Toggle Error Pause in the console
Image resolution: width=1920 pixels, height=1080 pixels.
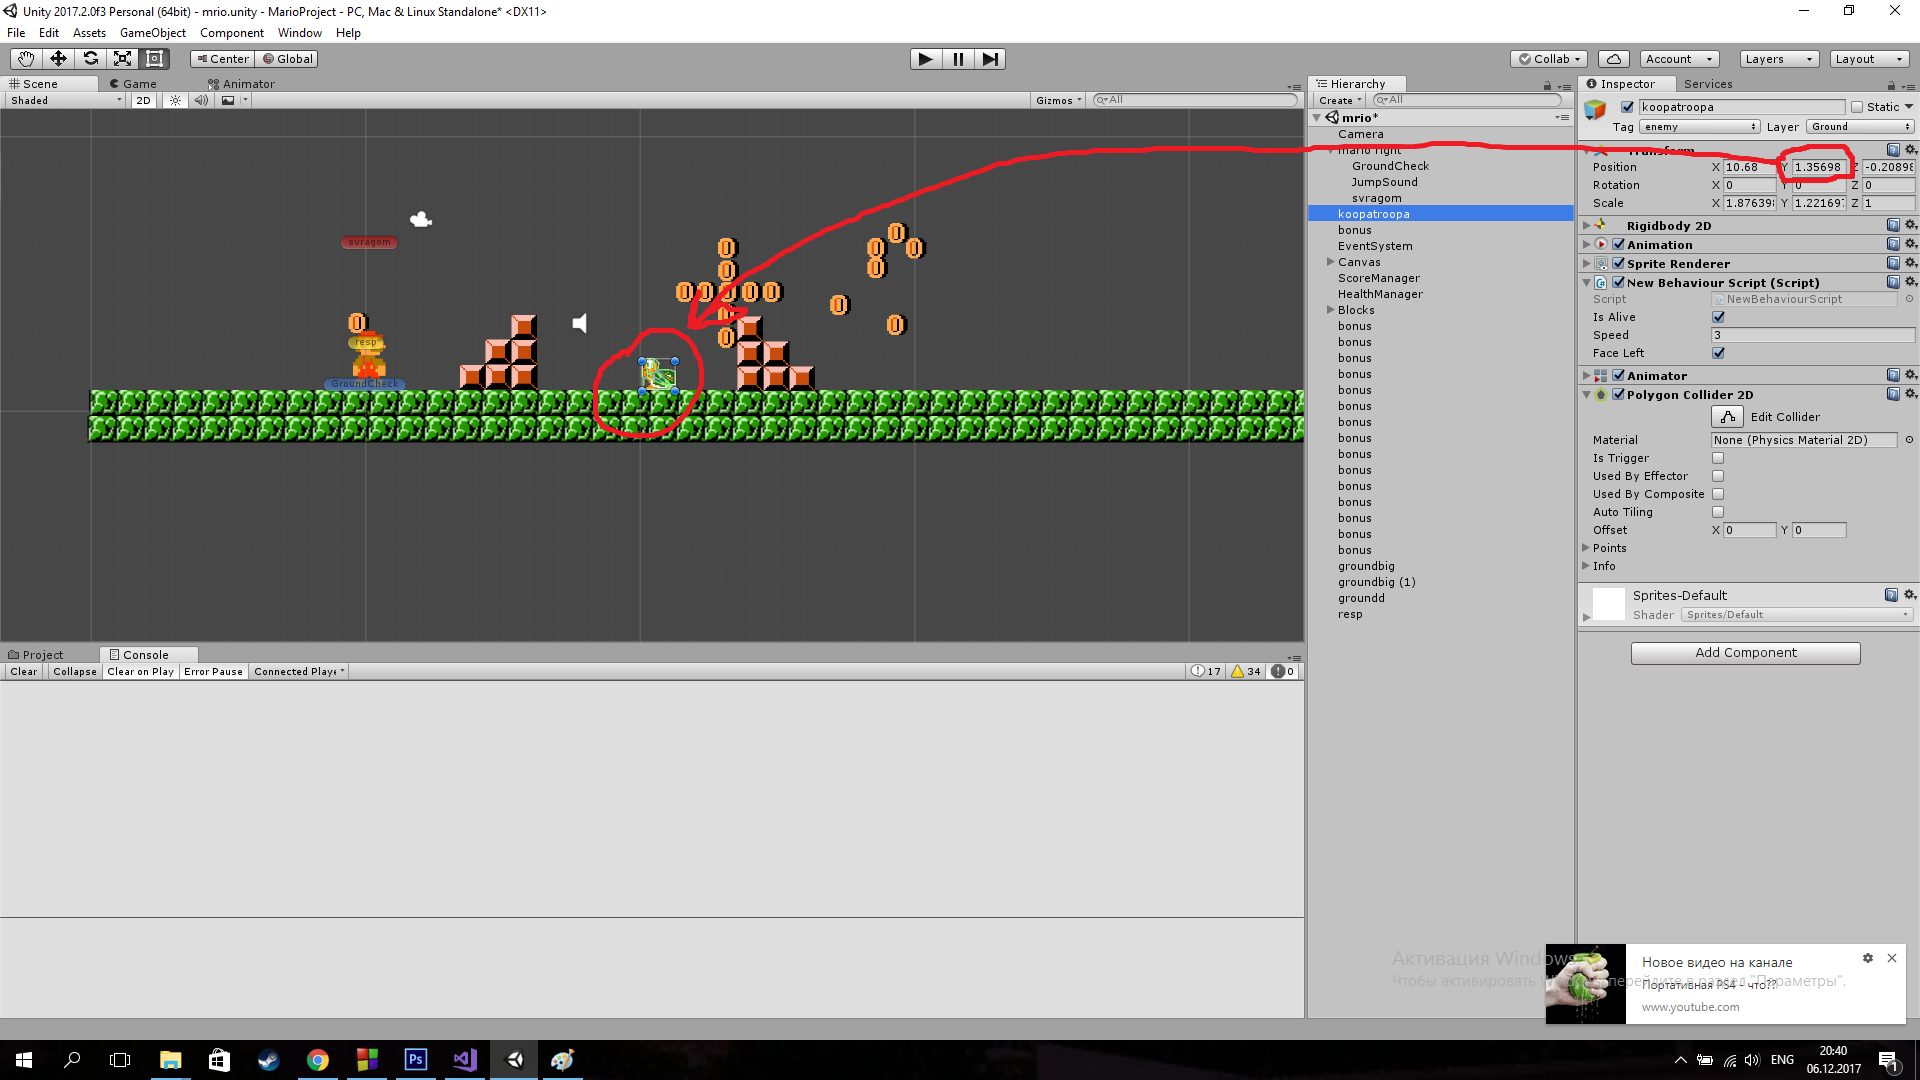[x=213, y=672]
